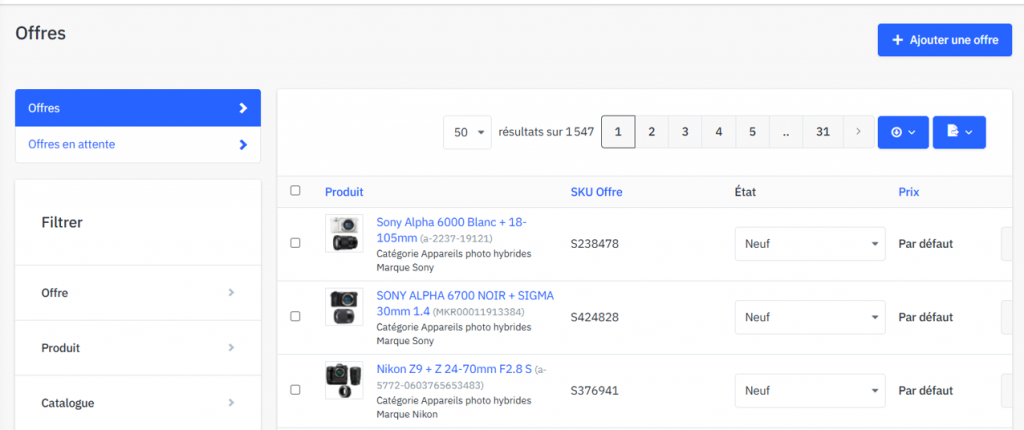1024x430 pixels.
Task: Click Nikon Z9 camera product image
Action: [344, 381]
